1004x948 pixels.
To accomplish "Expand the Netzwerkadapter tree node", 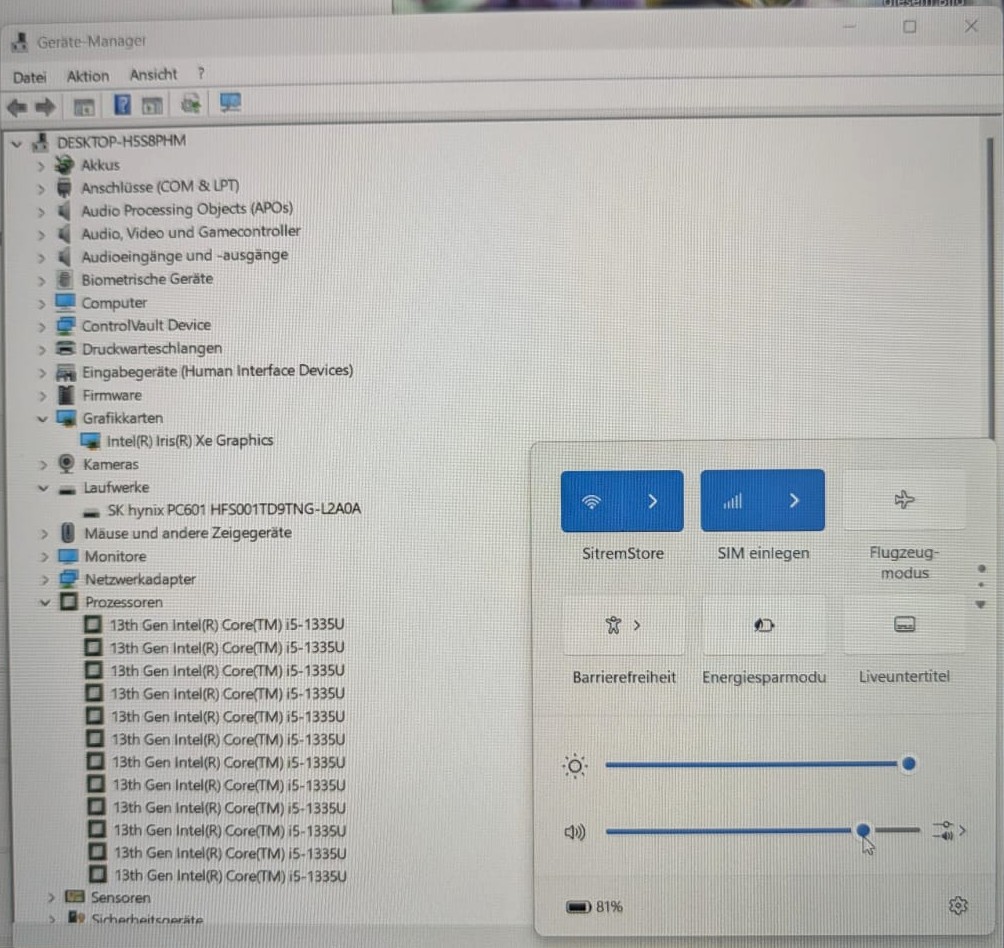I will [x=44, y=579].
